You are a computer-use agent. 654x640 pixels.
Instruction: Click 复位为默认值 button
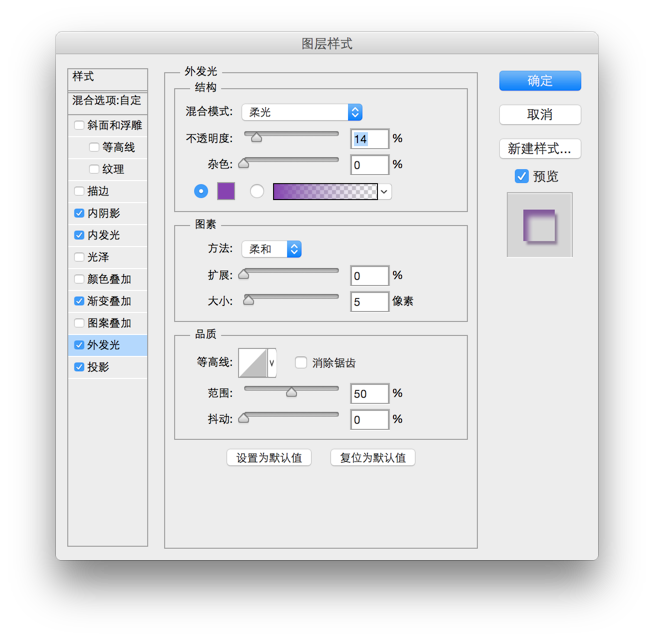point(373,458)
